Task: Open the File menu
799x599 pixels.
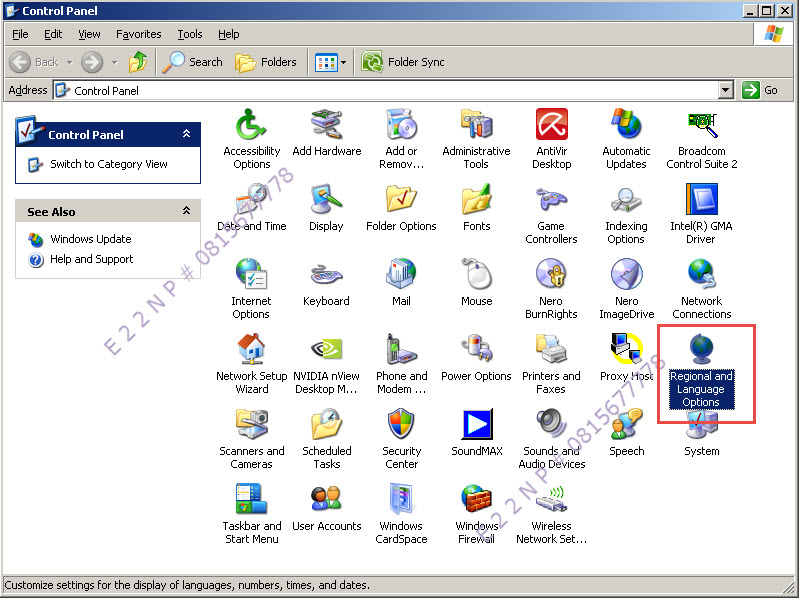Action: coord(20,34)
